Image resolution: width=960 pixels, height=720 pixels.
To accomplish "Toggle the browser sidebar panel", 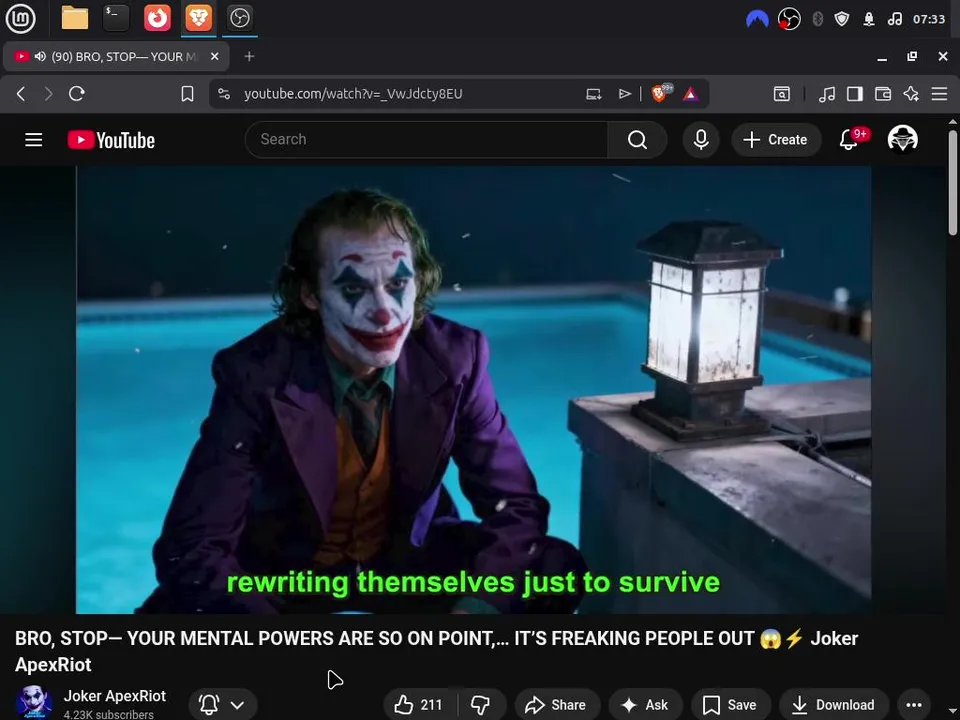I will [x=854, y=94].
